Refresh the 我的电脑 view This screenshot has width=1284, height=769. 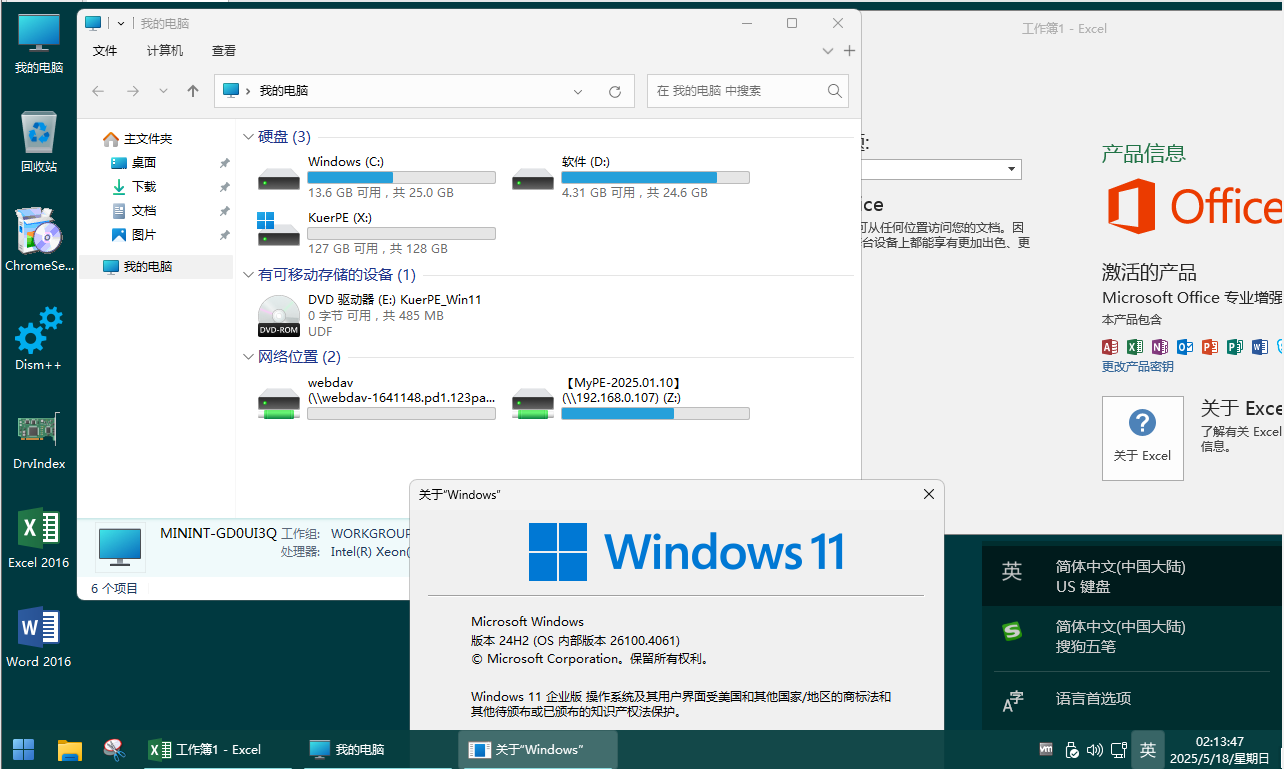[615, 91]
